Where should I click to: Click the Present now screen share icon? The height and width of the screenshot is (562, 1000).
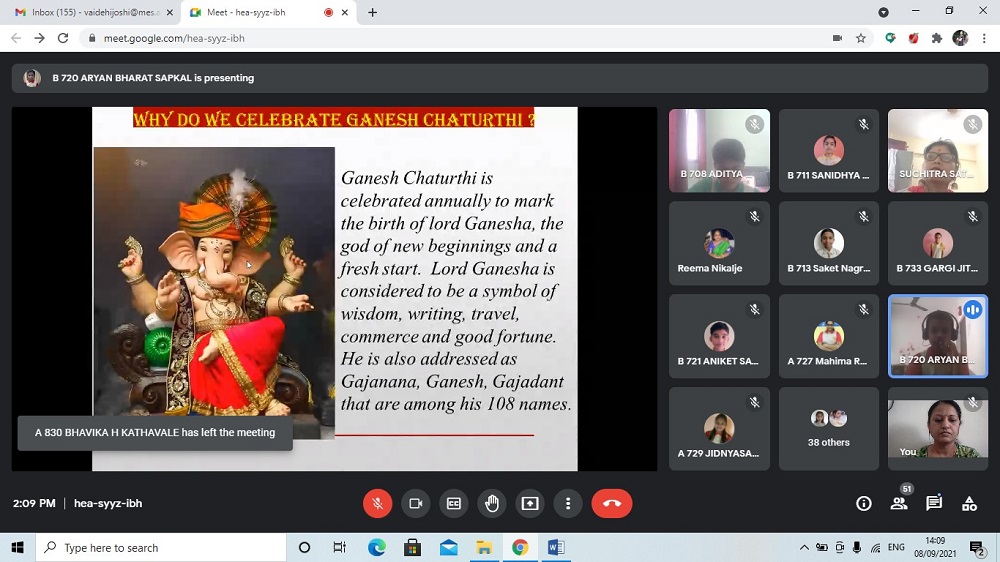pos(530,504)
